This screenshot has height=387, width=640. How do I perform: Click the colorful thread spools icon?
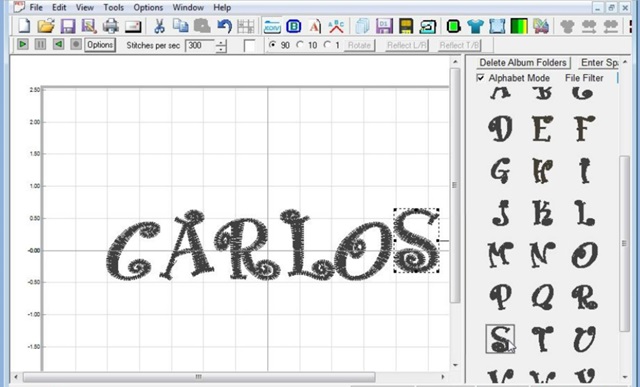540,26
